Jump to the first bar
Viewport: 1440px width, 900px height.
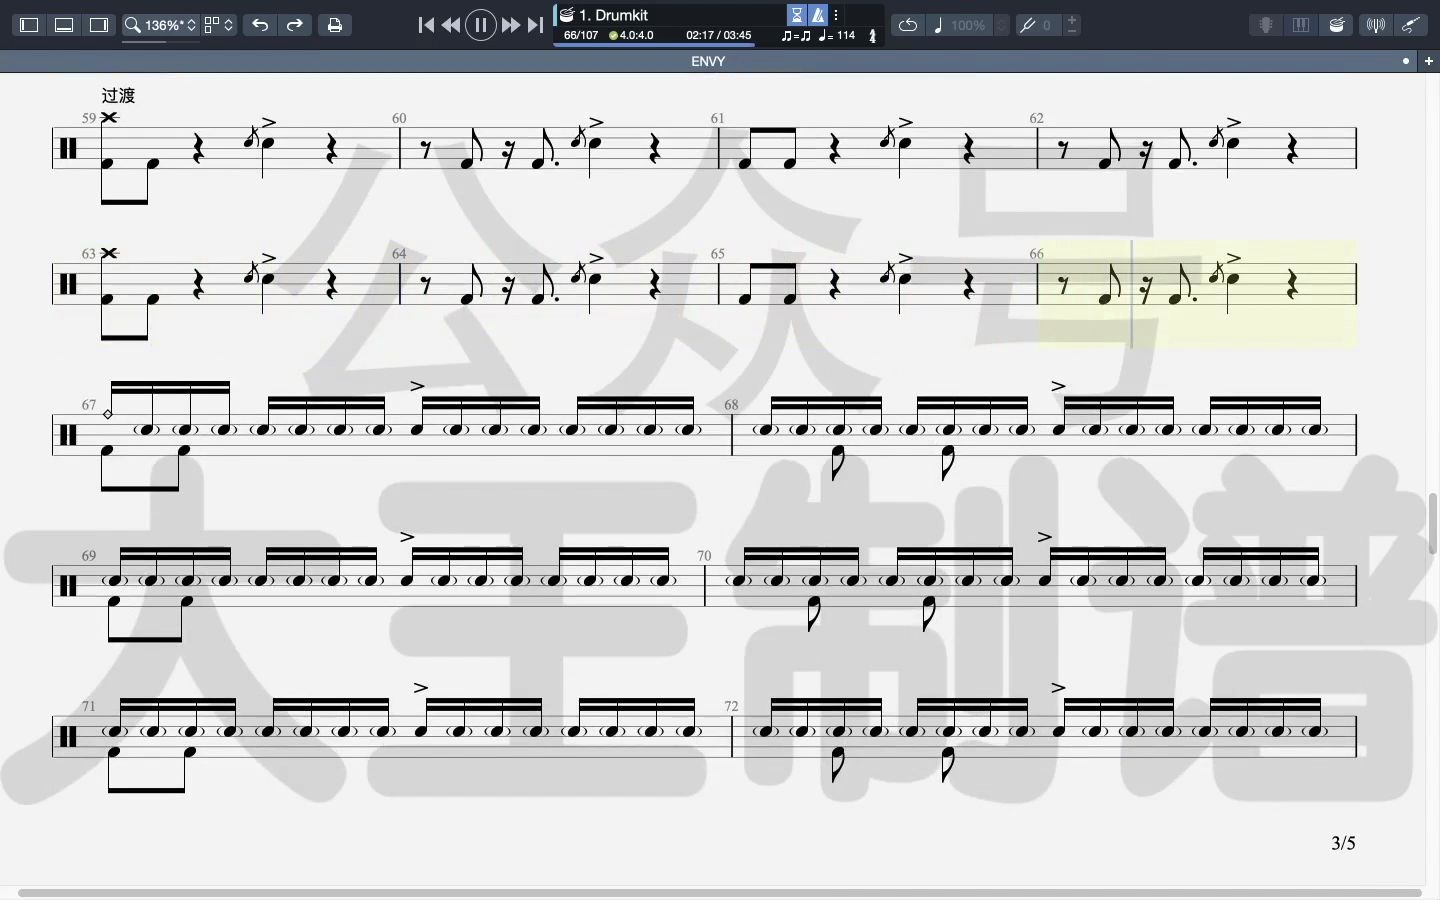coord(426,25)
